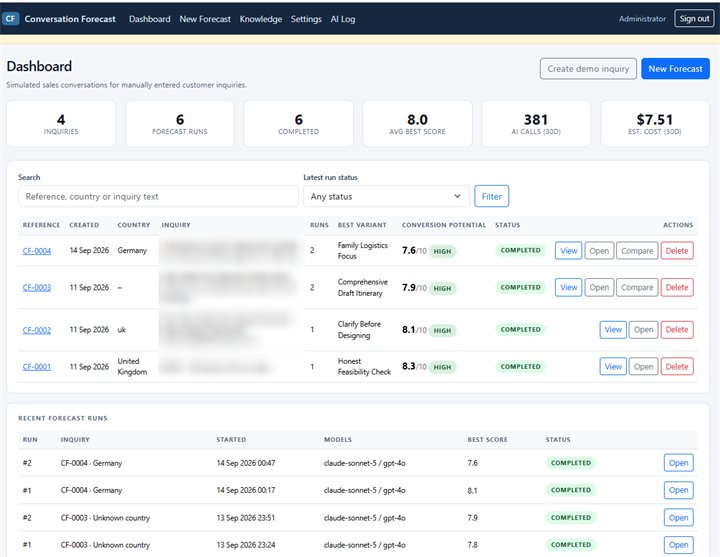Click 'Family Logistics Focus' best variant text
This screenshot has width=720, height=557.
363,251
